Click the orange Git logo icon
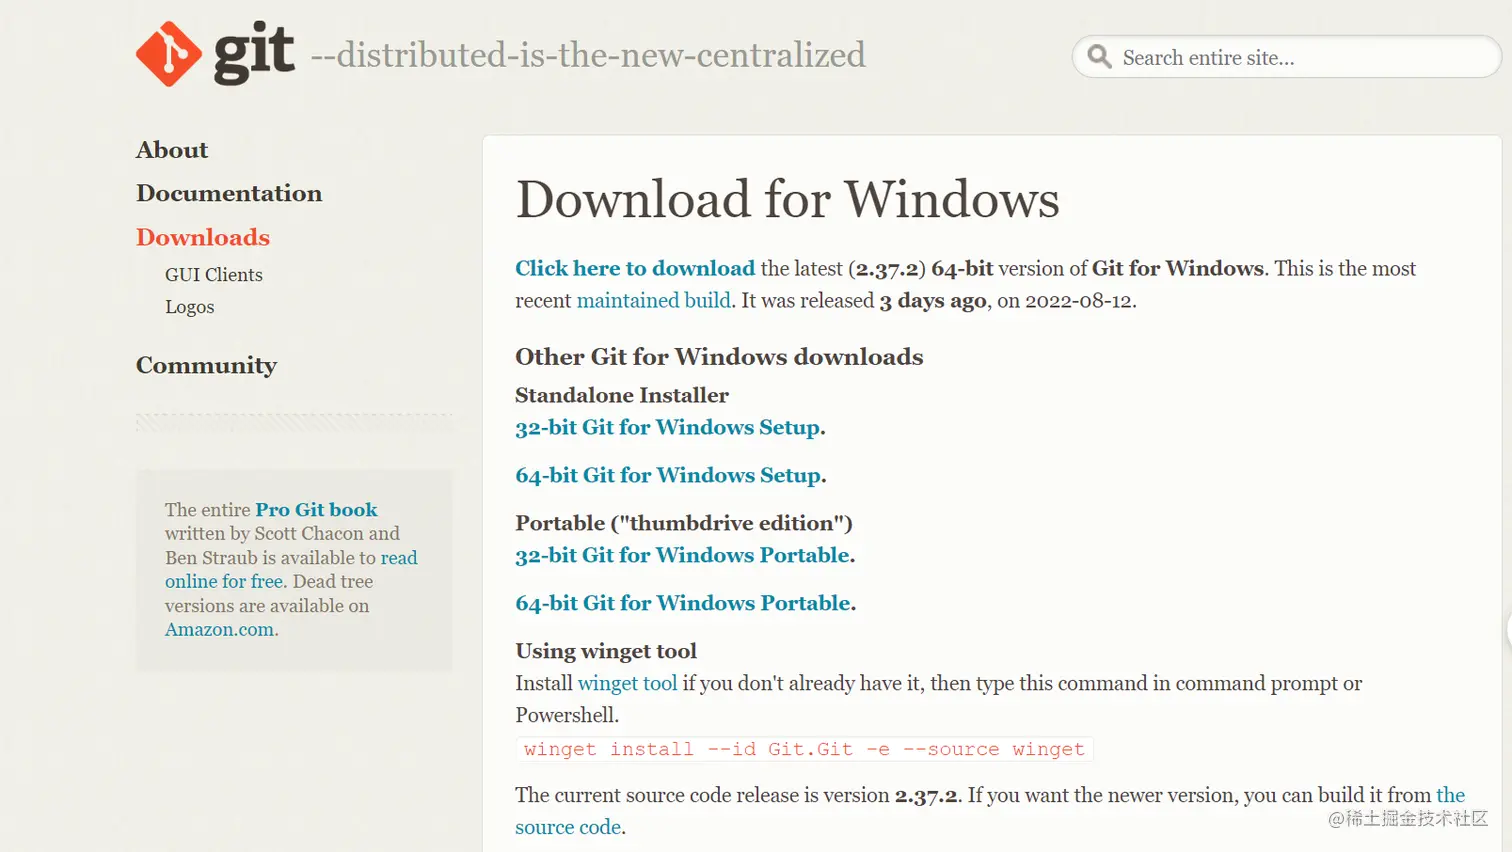 coord(169,54)
